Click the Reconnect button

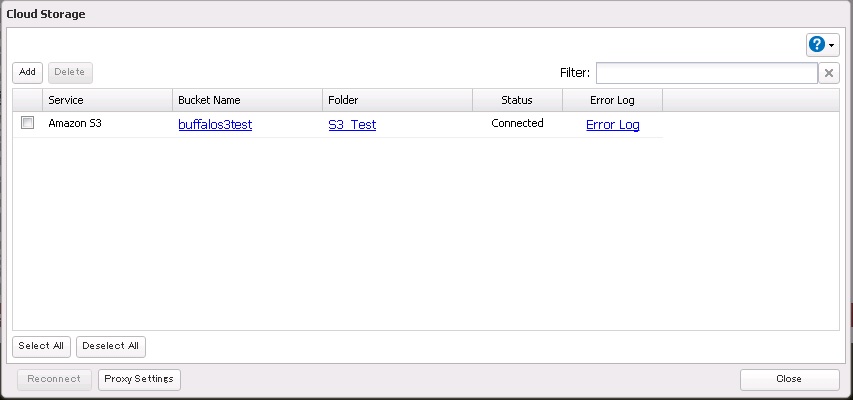[55, 379]
